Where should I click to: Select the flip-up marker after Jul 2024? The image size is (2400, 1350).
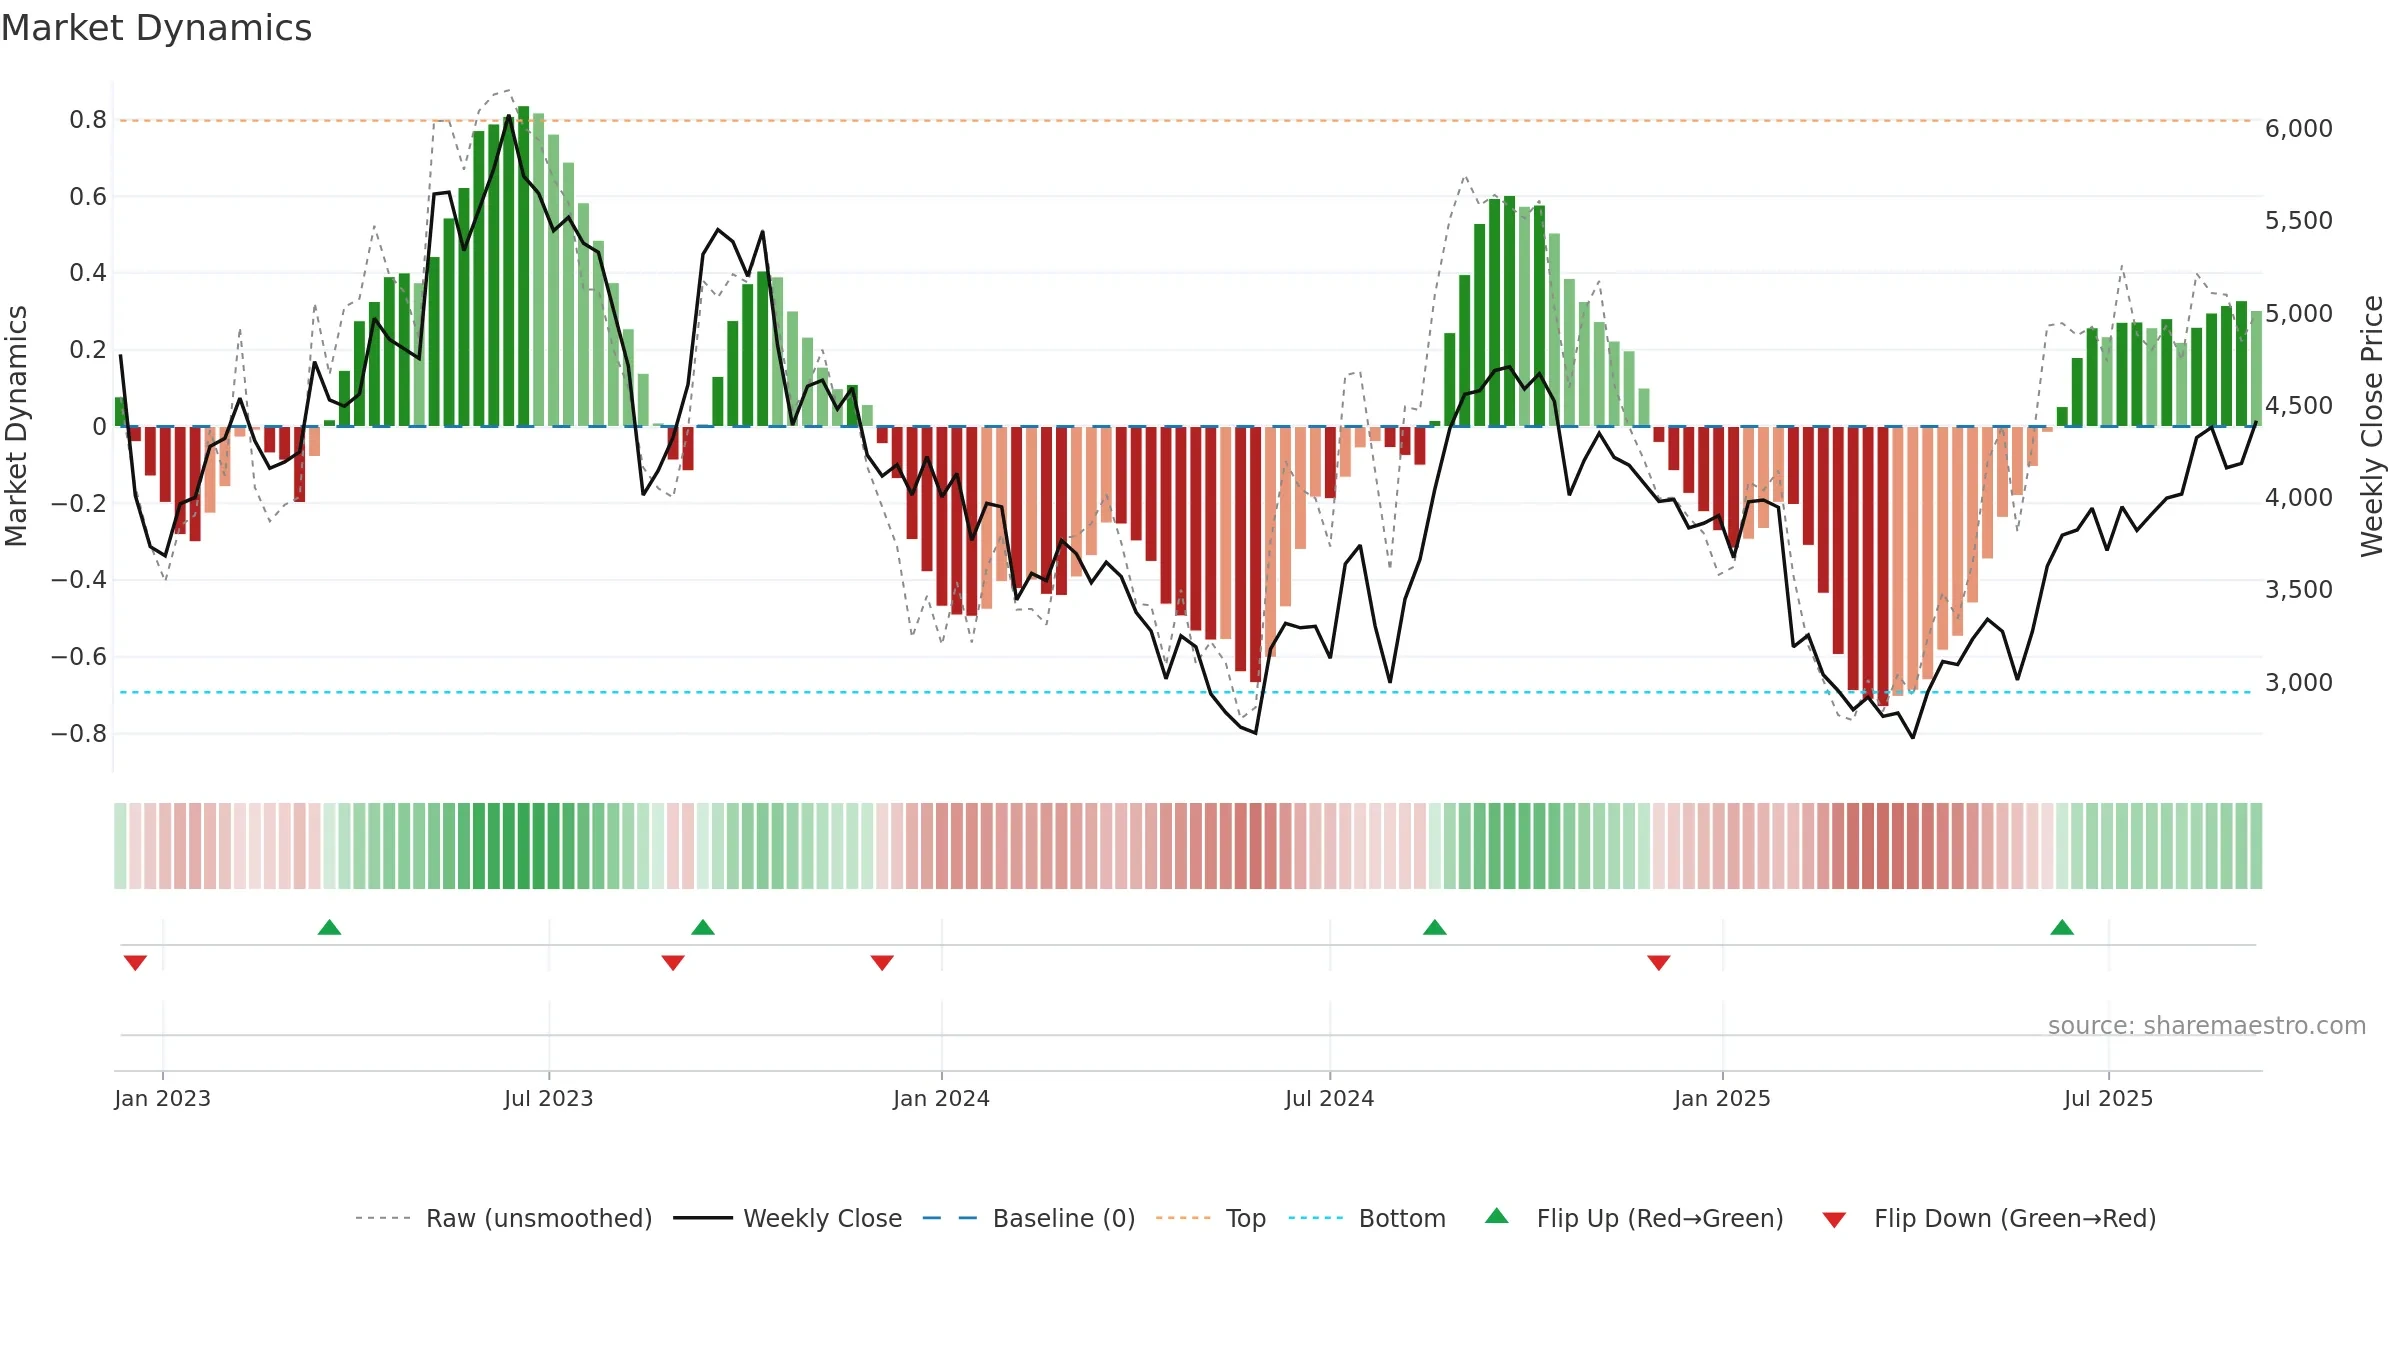pyautogui.click(x=1435, y=927)
